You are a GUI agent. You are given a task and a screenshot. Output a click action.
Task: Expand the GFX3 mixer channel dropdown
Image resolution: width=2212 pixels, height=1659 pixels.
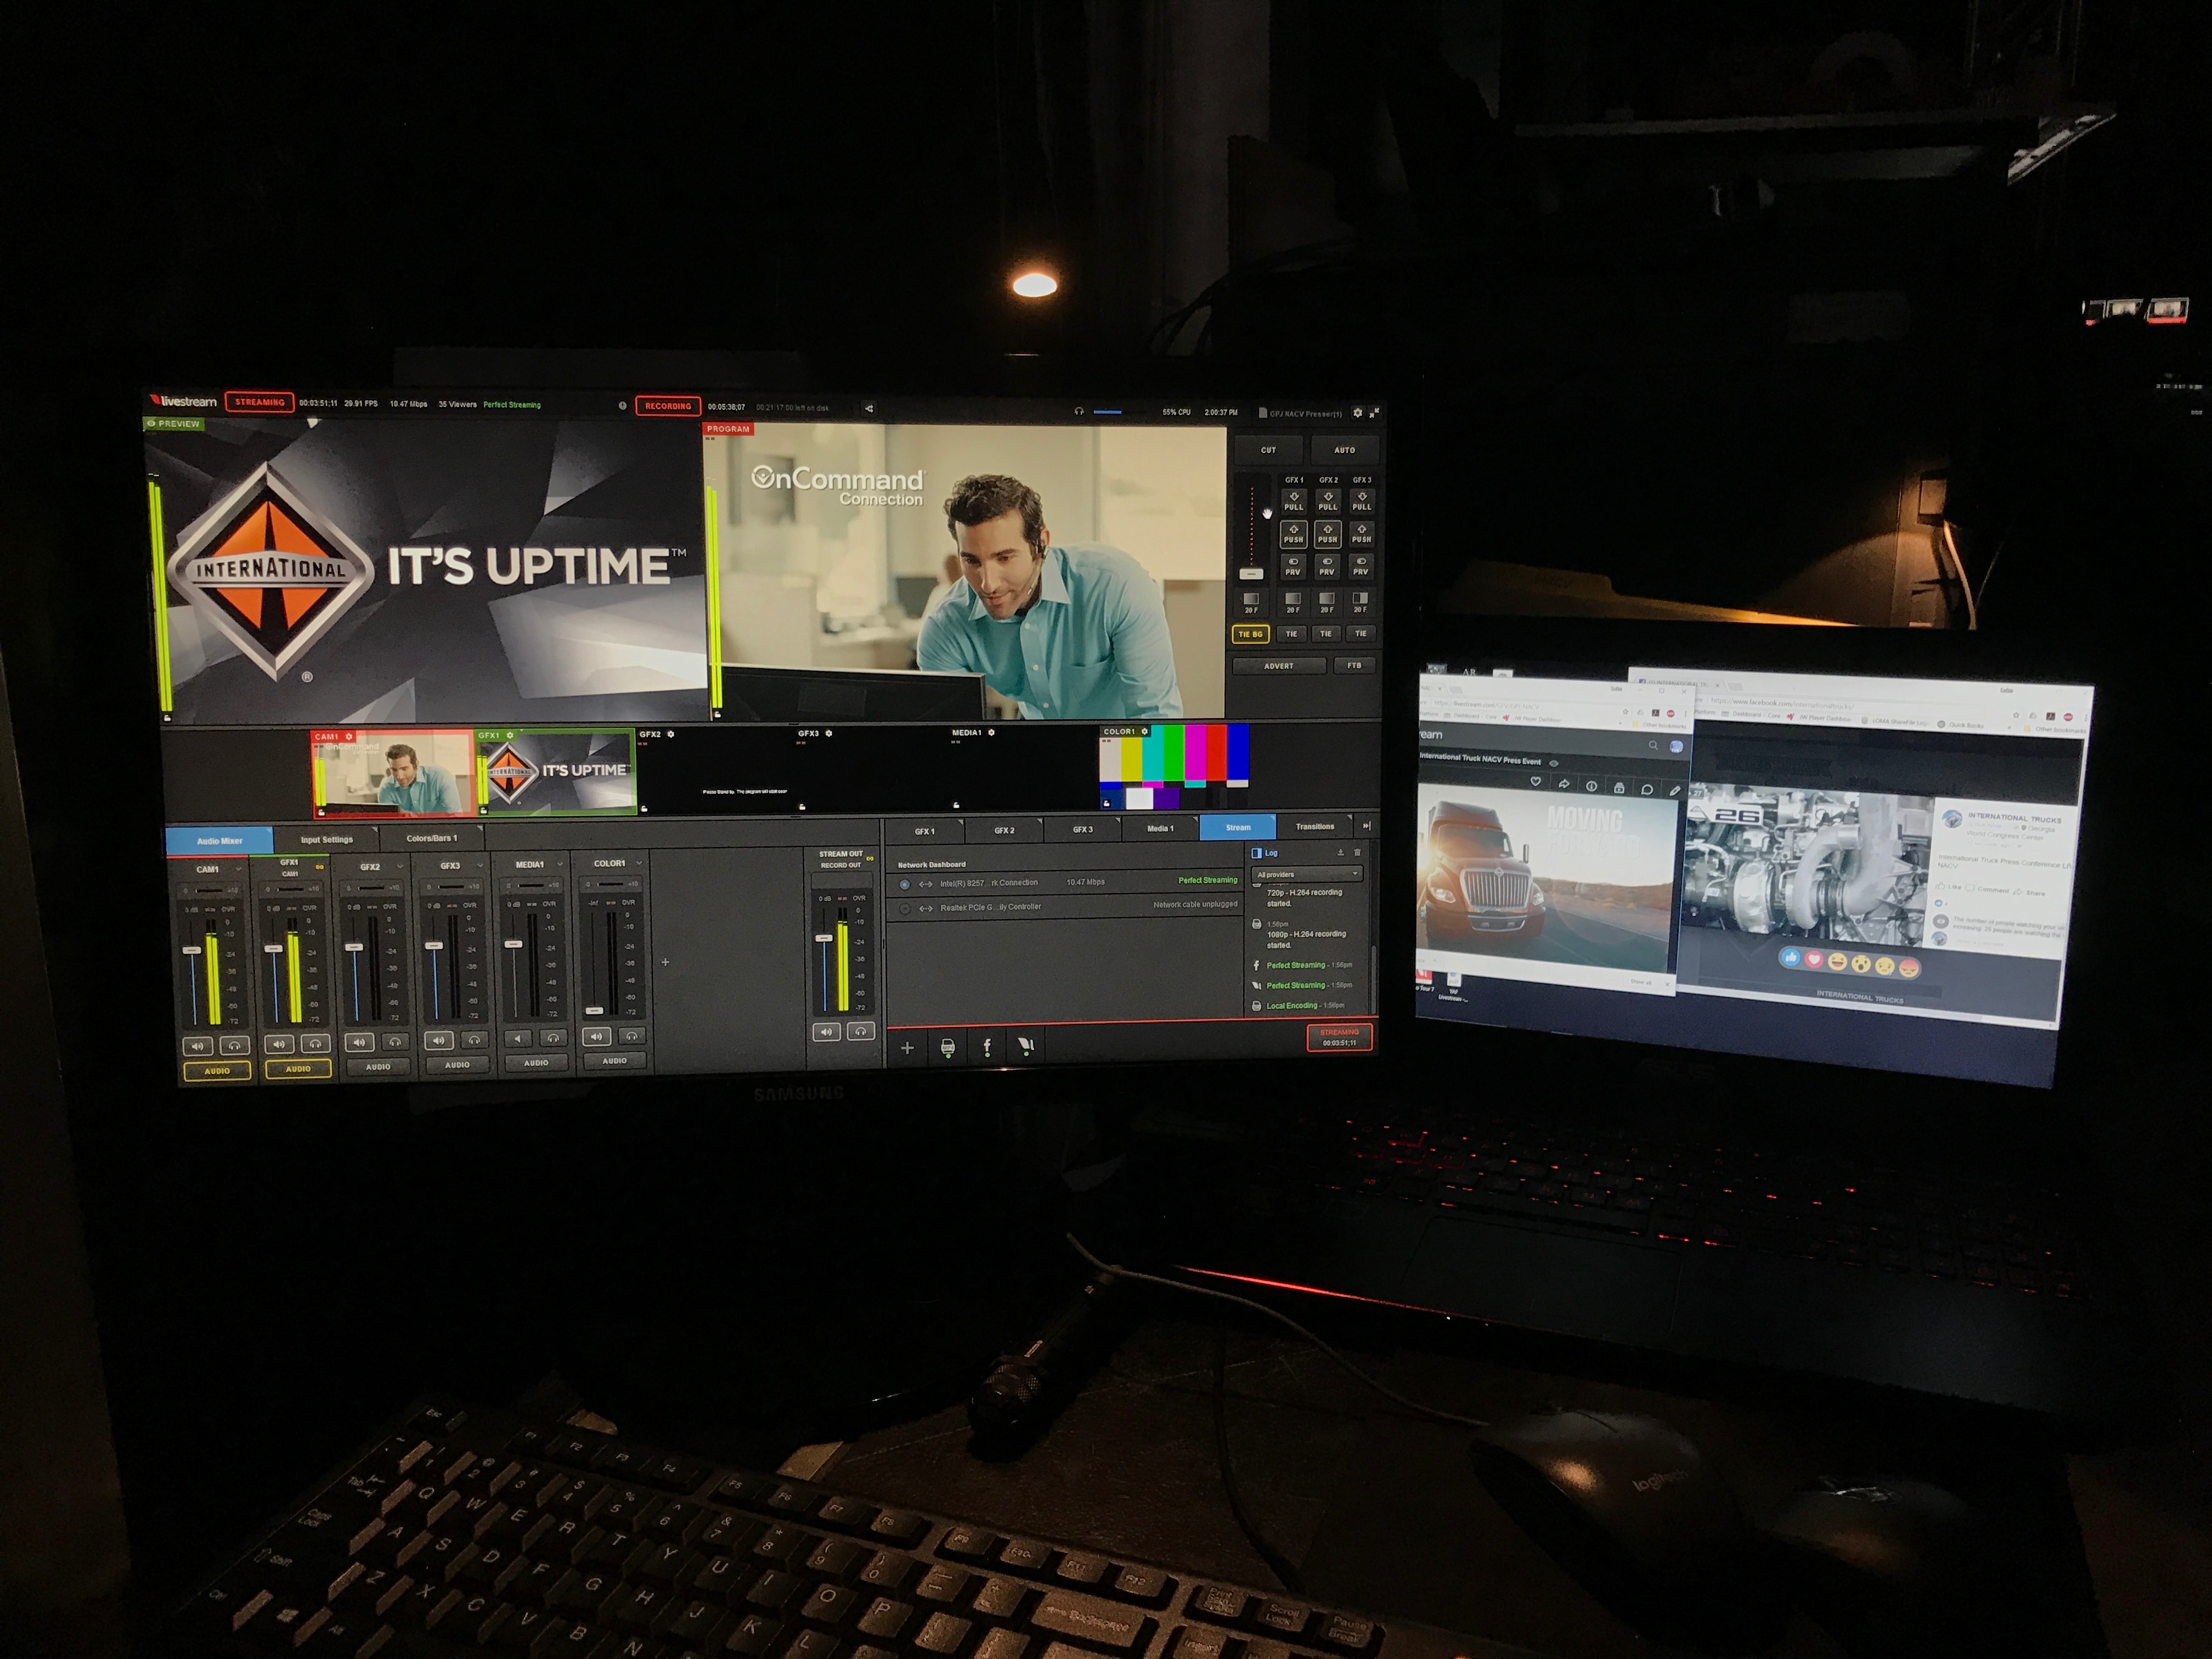pos(481,865)
